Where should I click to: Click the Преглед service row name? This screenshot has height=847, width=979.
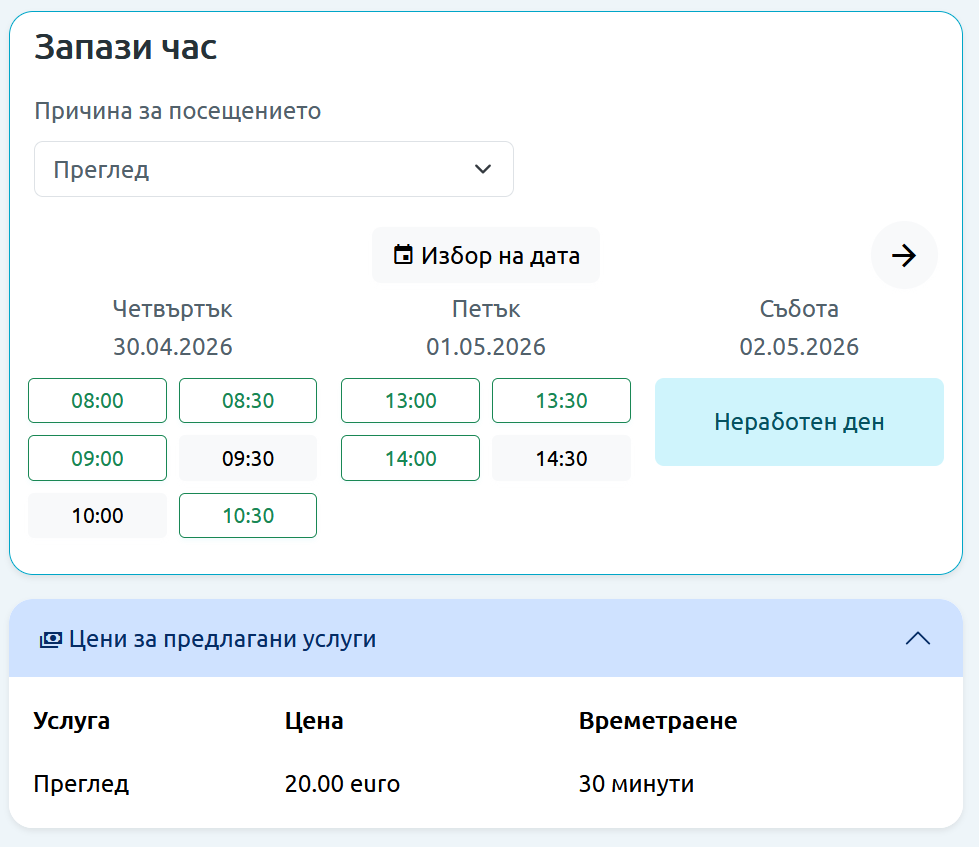click(x=81, y=784)
